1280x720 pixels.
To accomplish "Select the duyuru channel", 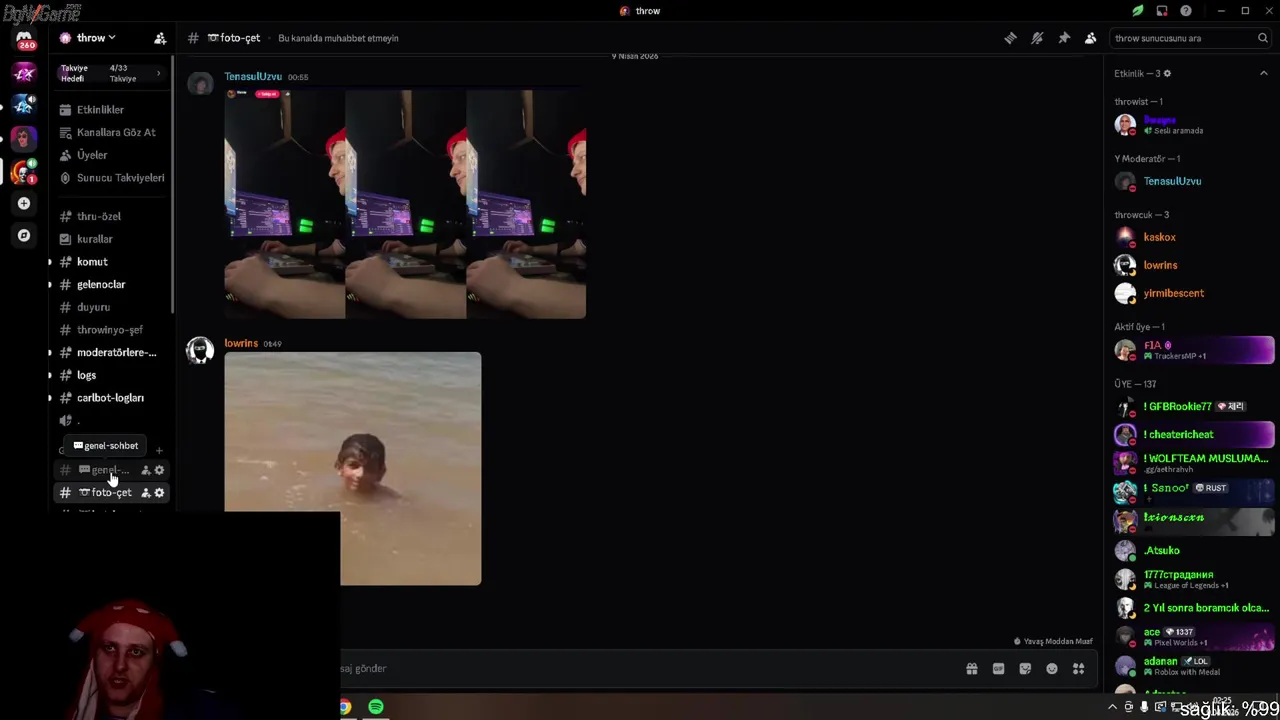I will tap(111, 307).
